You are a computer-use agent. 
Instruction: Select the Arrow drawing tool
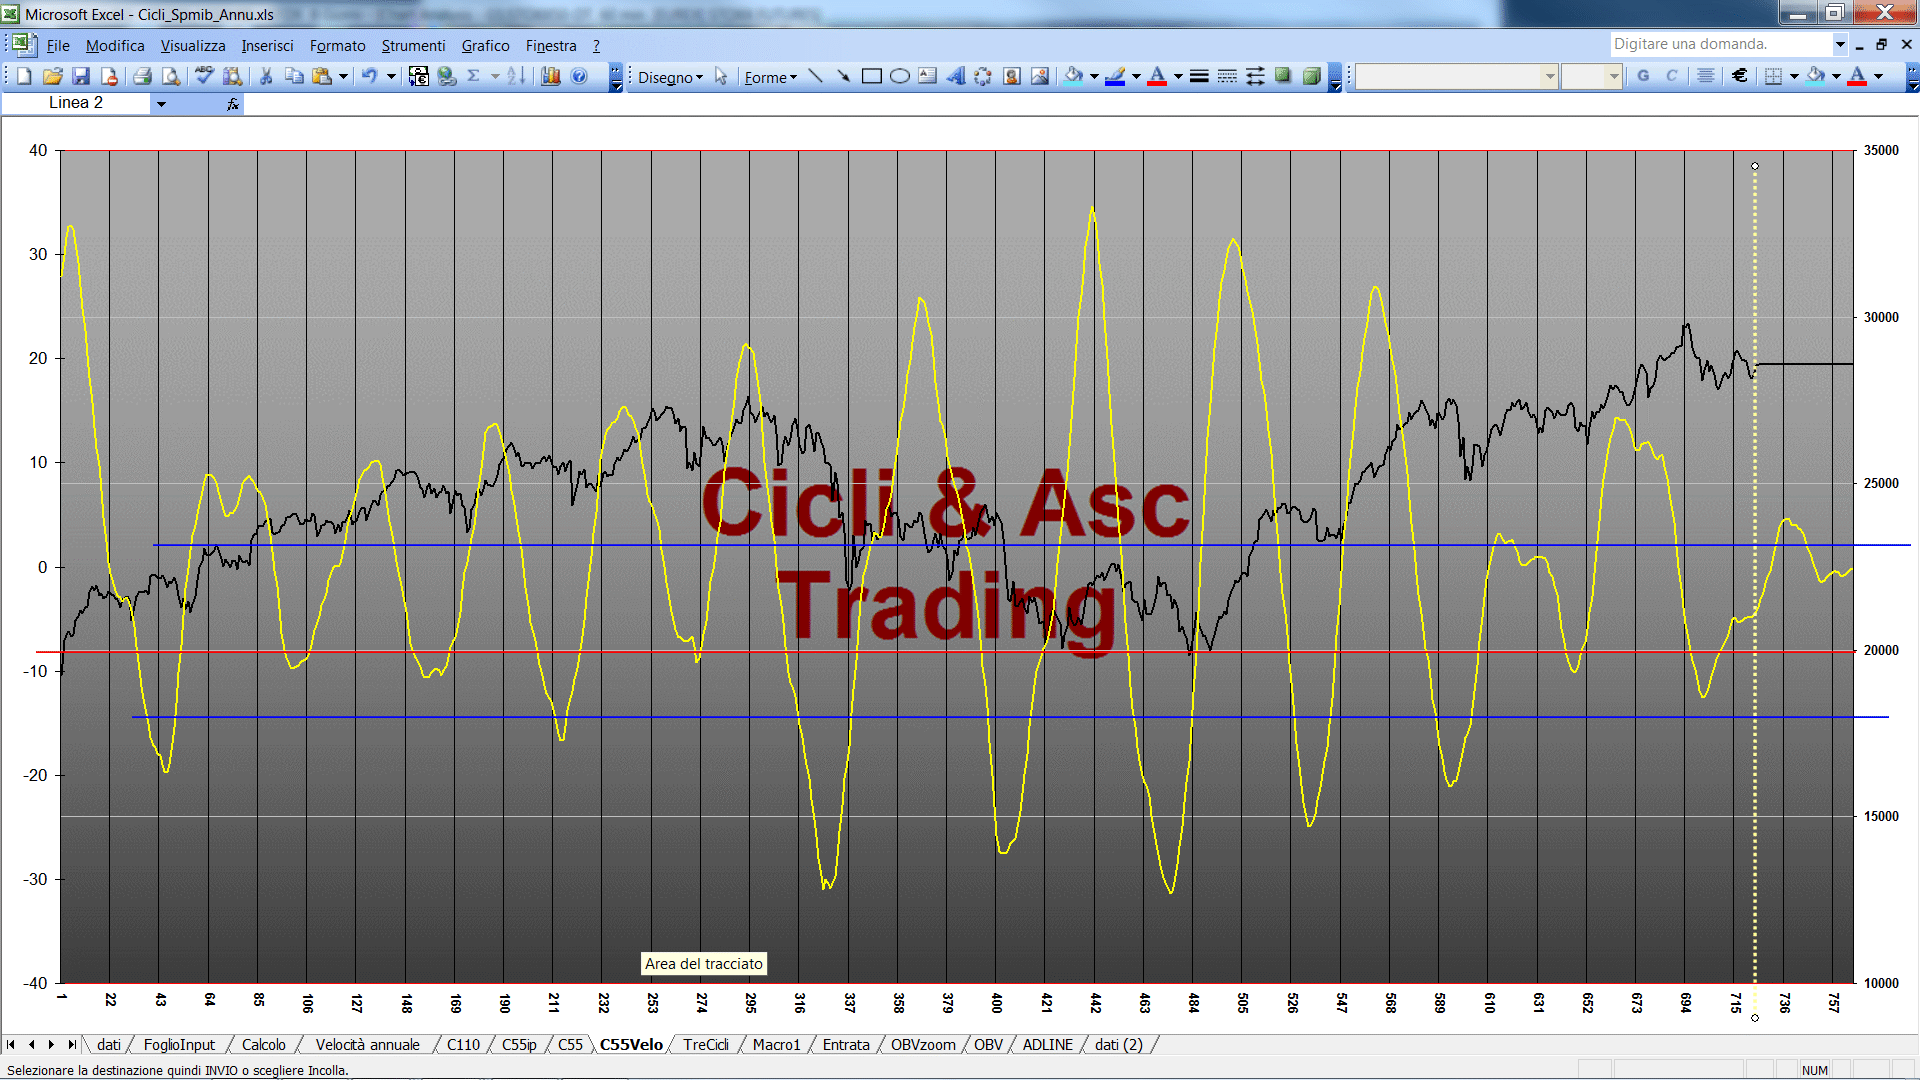click(x=843, y=76)
